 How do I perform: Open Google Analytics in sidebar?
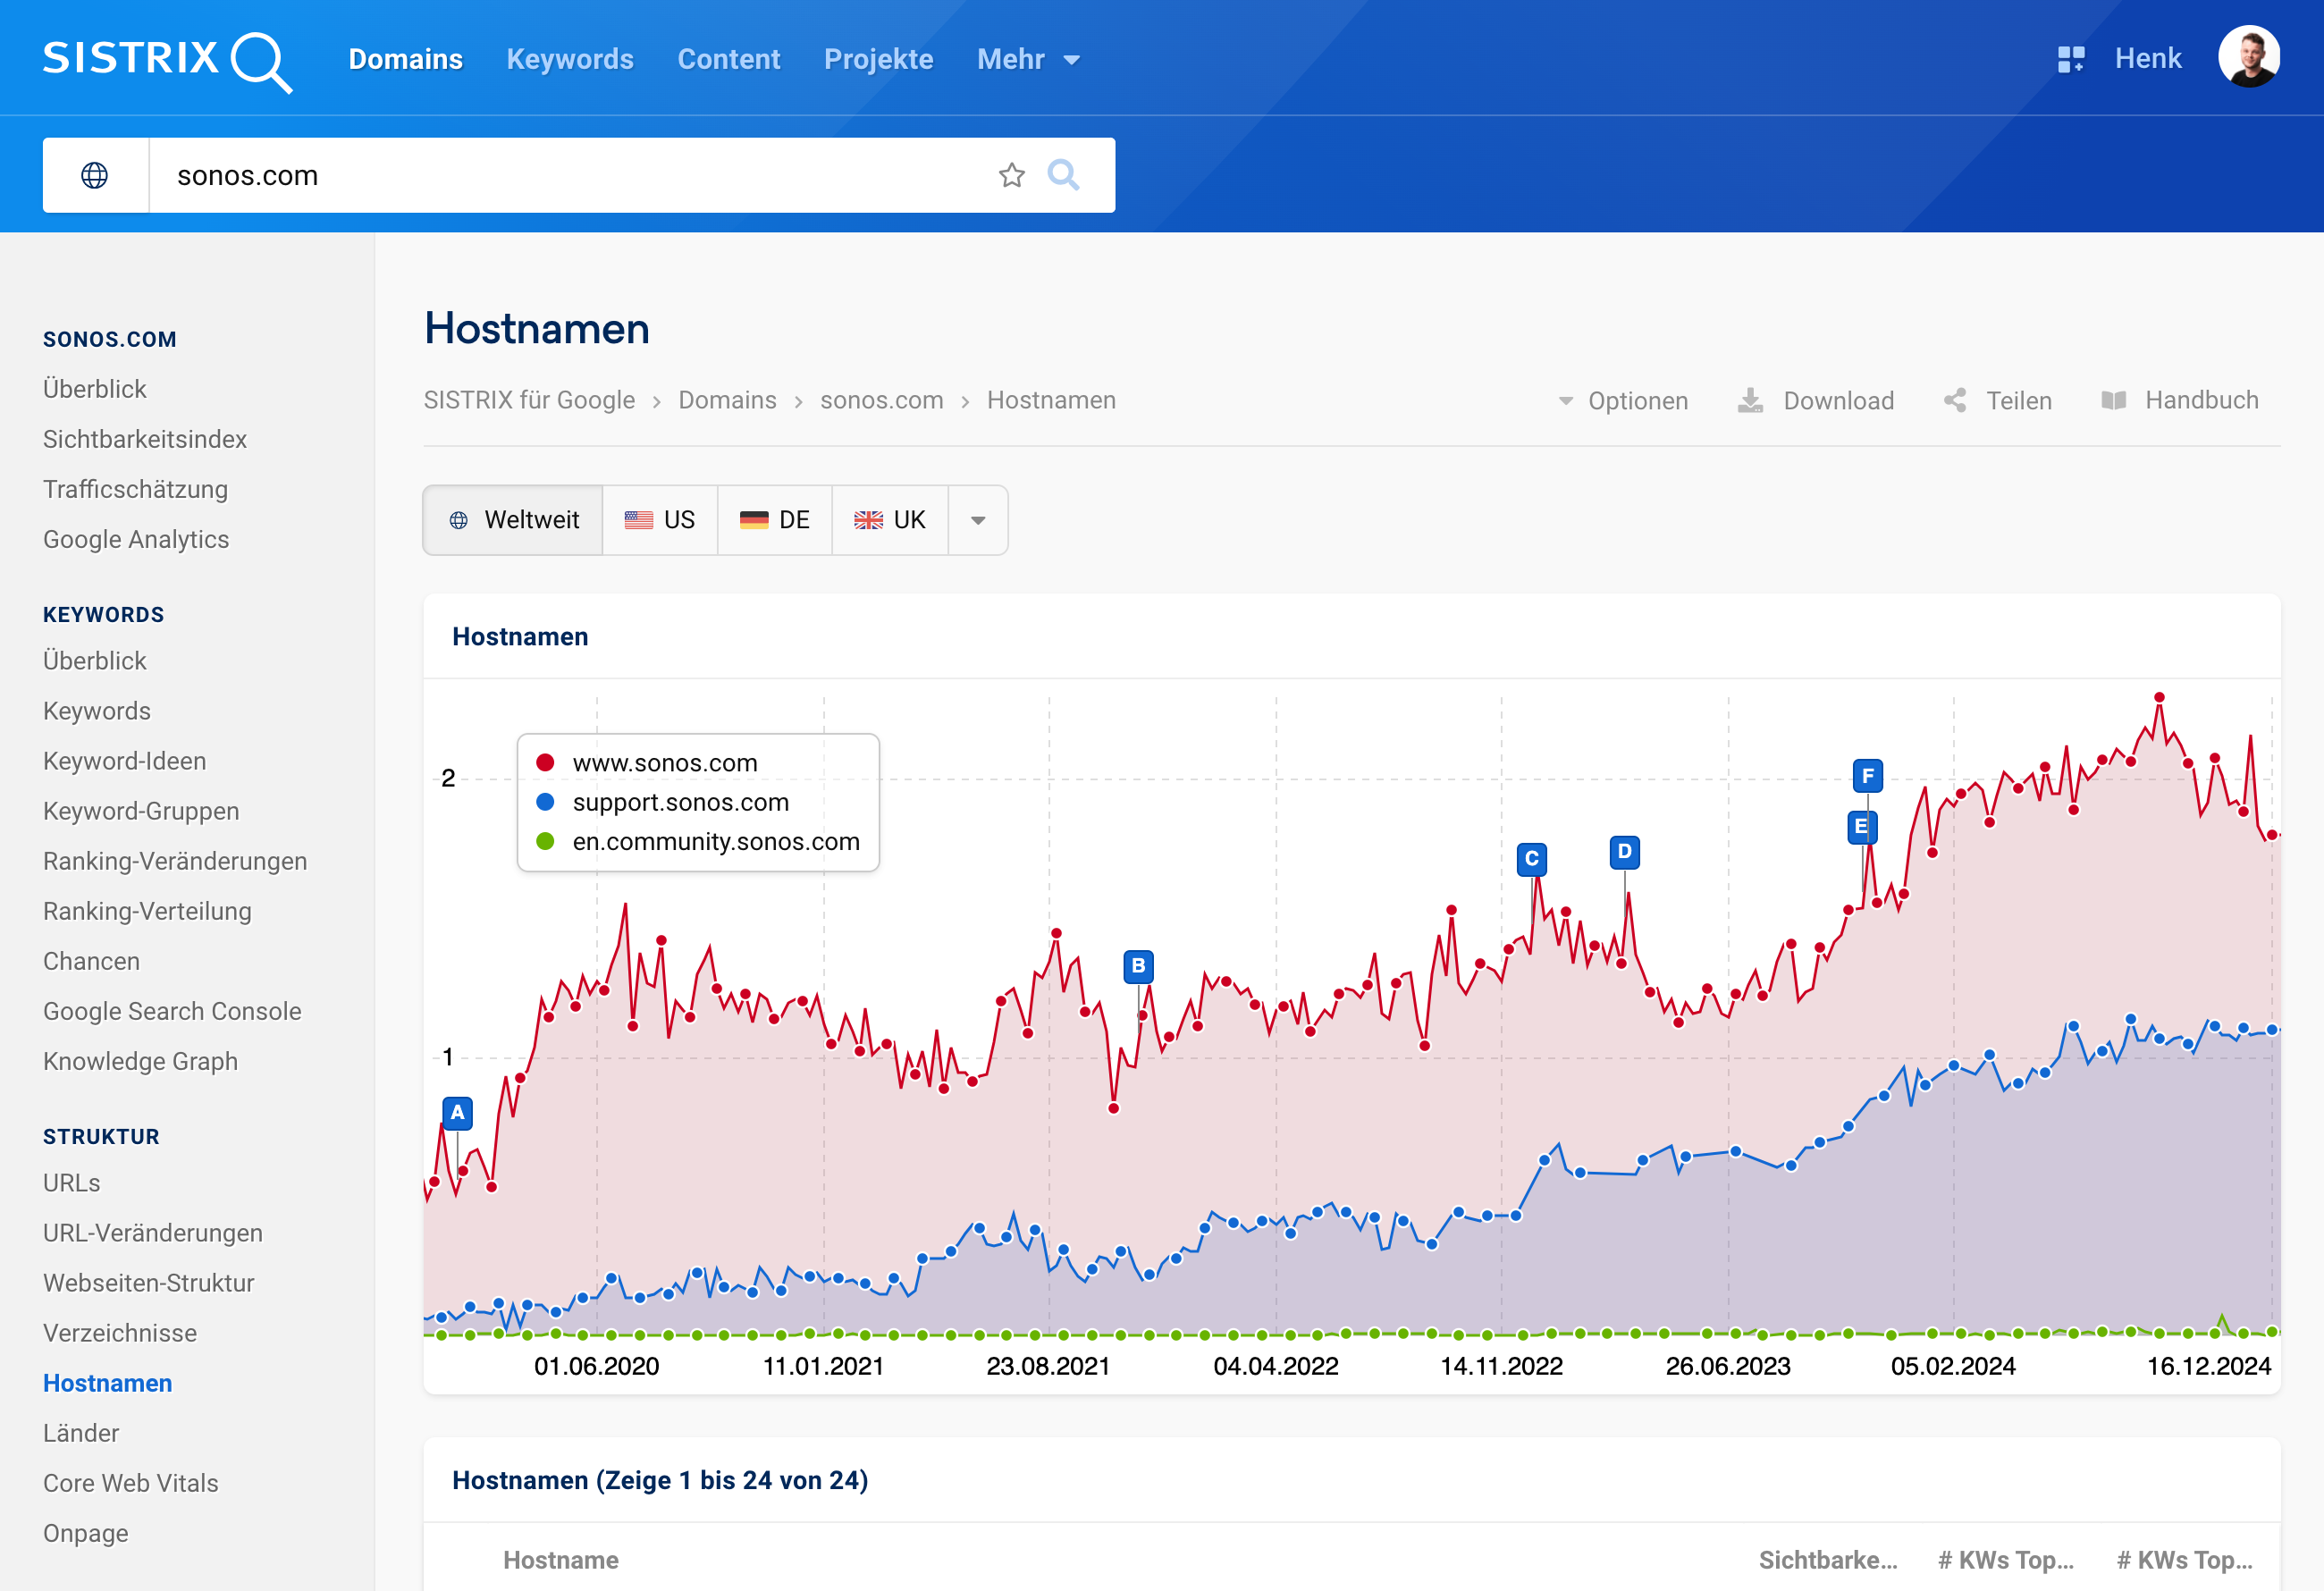pos(136,540)
